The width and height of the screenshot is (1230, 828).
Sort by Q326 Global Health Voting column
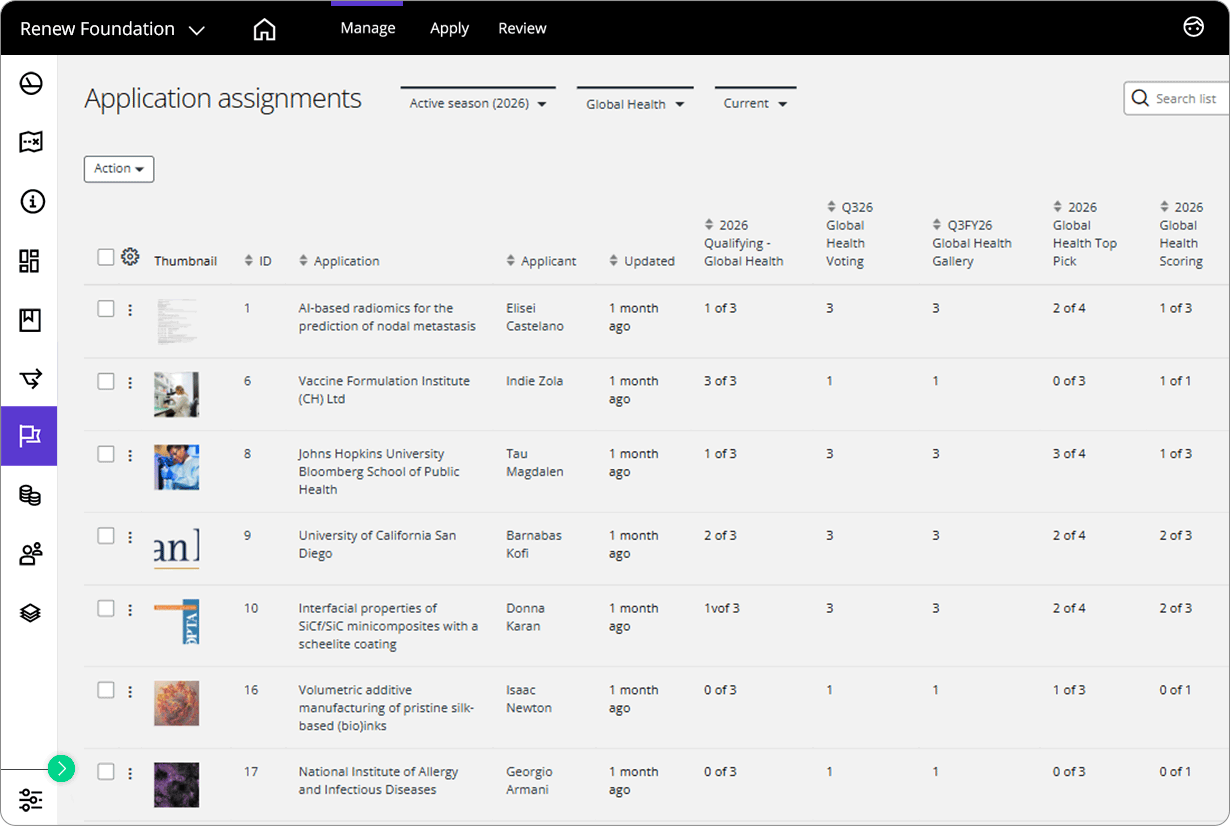849,234
